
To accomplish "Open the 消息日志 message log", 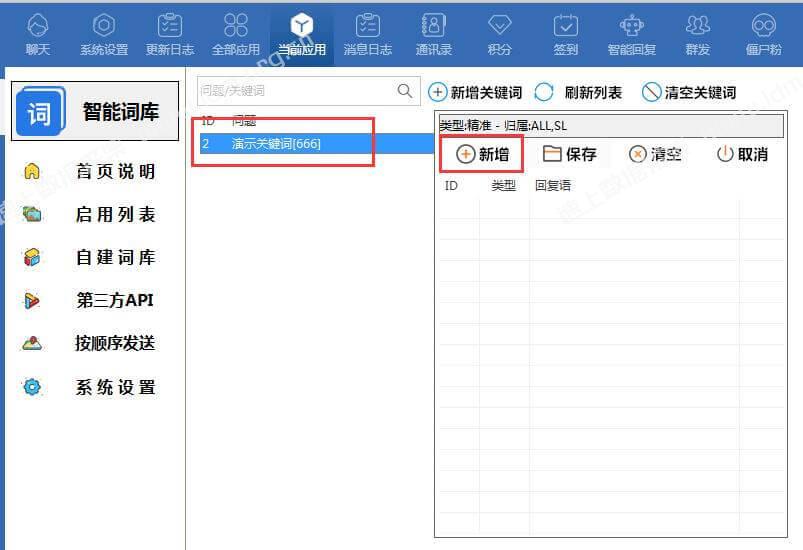I will click(368, 34).
